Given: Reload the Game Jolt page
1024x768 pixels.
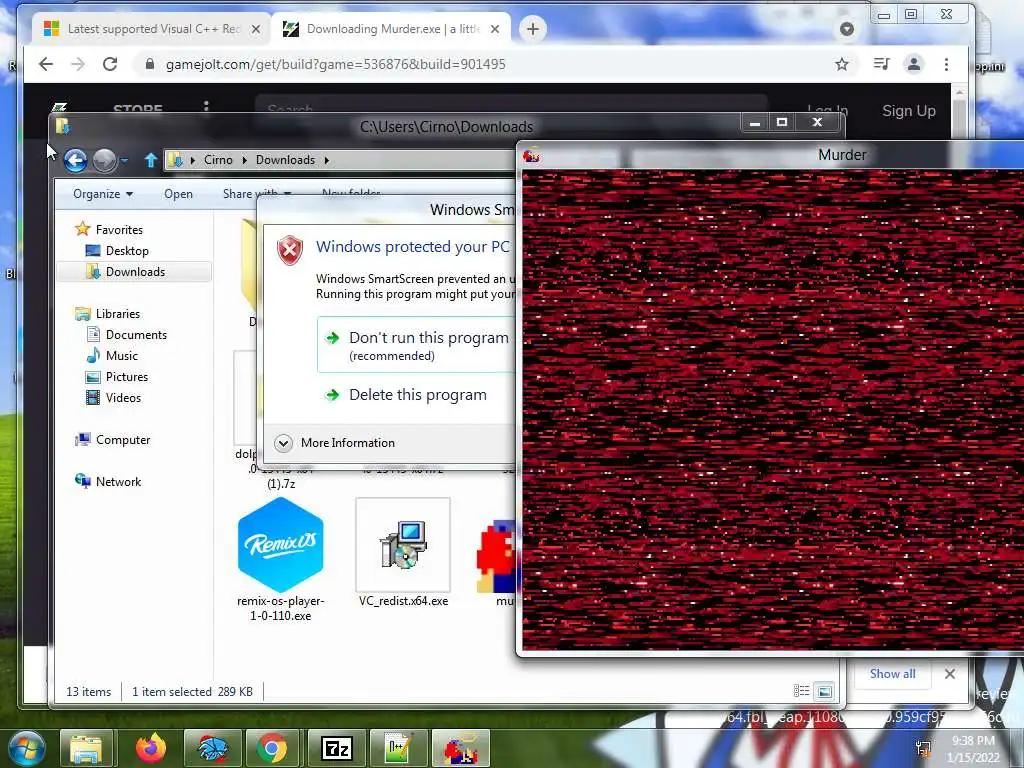Looking at the screenshot, I should pyautogui.click(x=110, y=64).
